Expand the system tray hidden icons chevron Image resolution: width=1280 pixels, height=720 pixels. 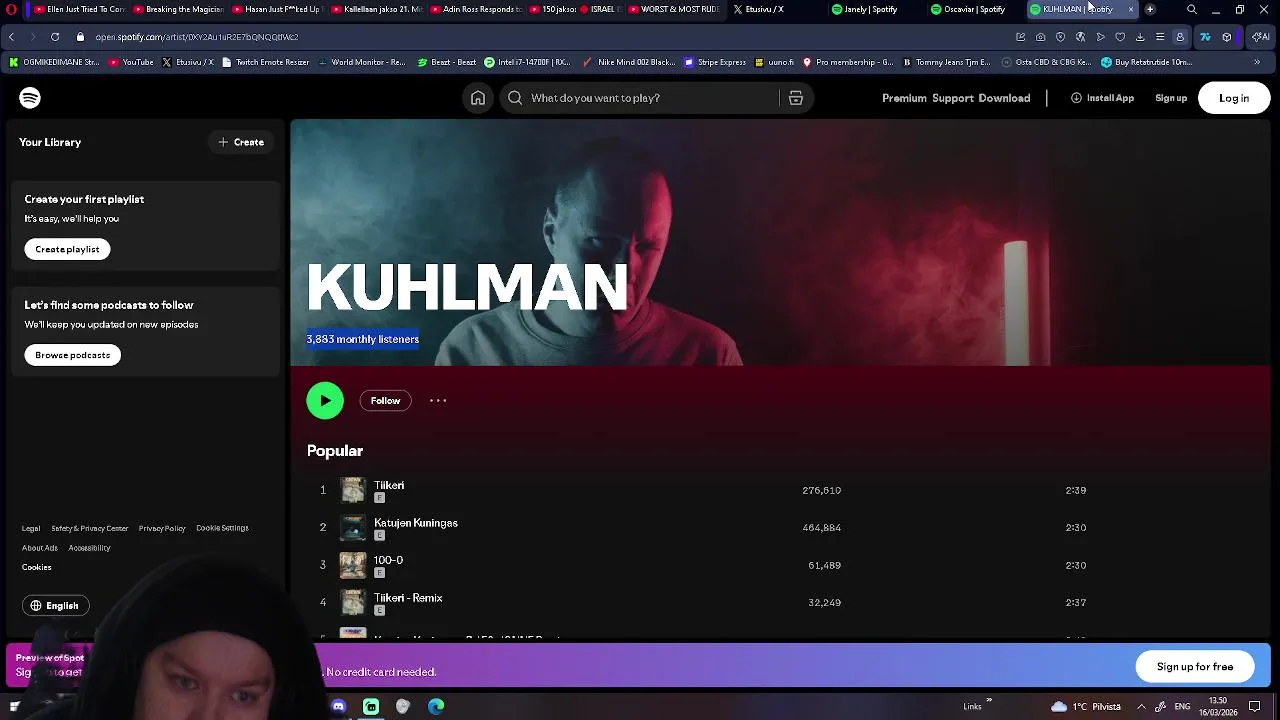[1141, 706]
